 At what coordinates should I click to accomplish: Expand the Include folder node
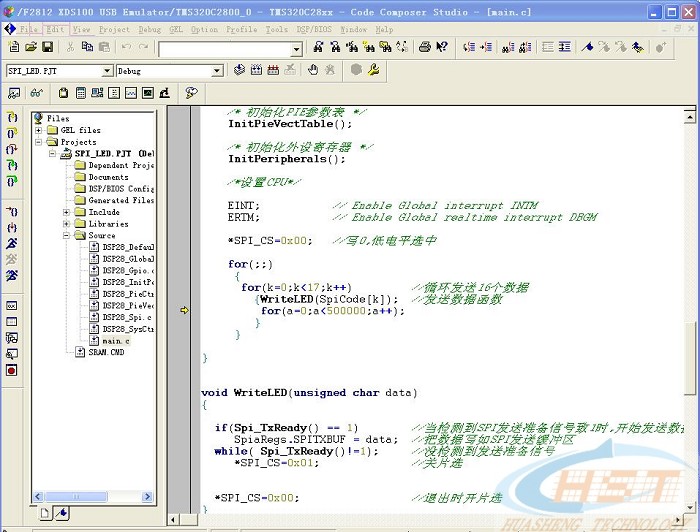[x=67, y=212]
